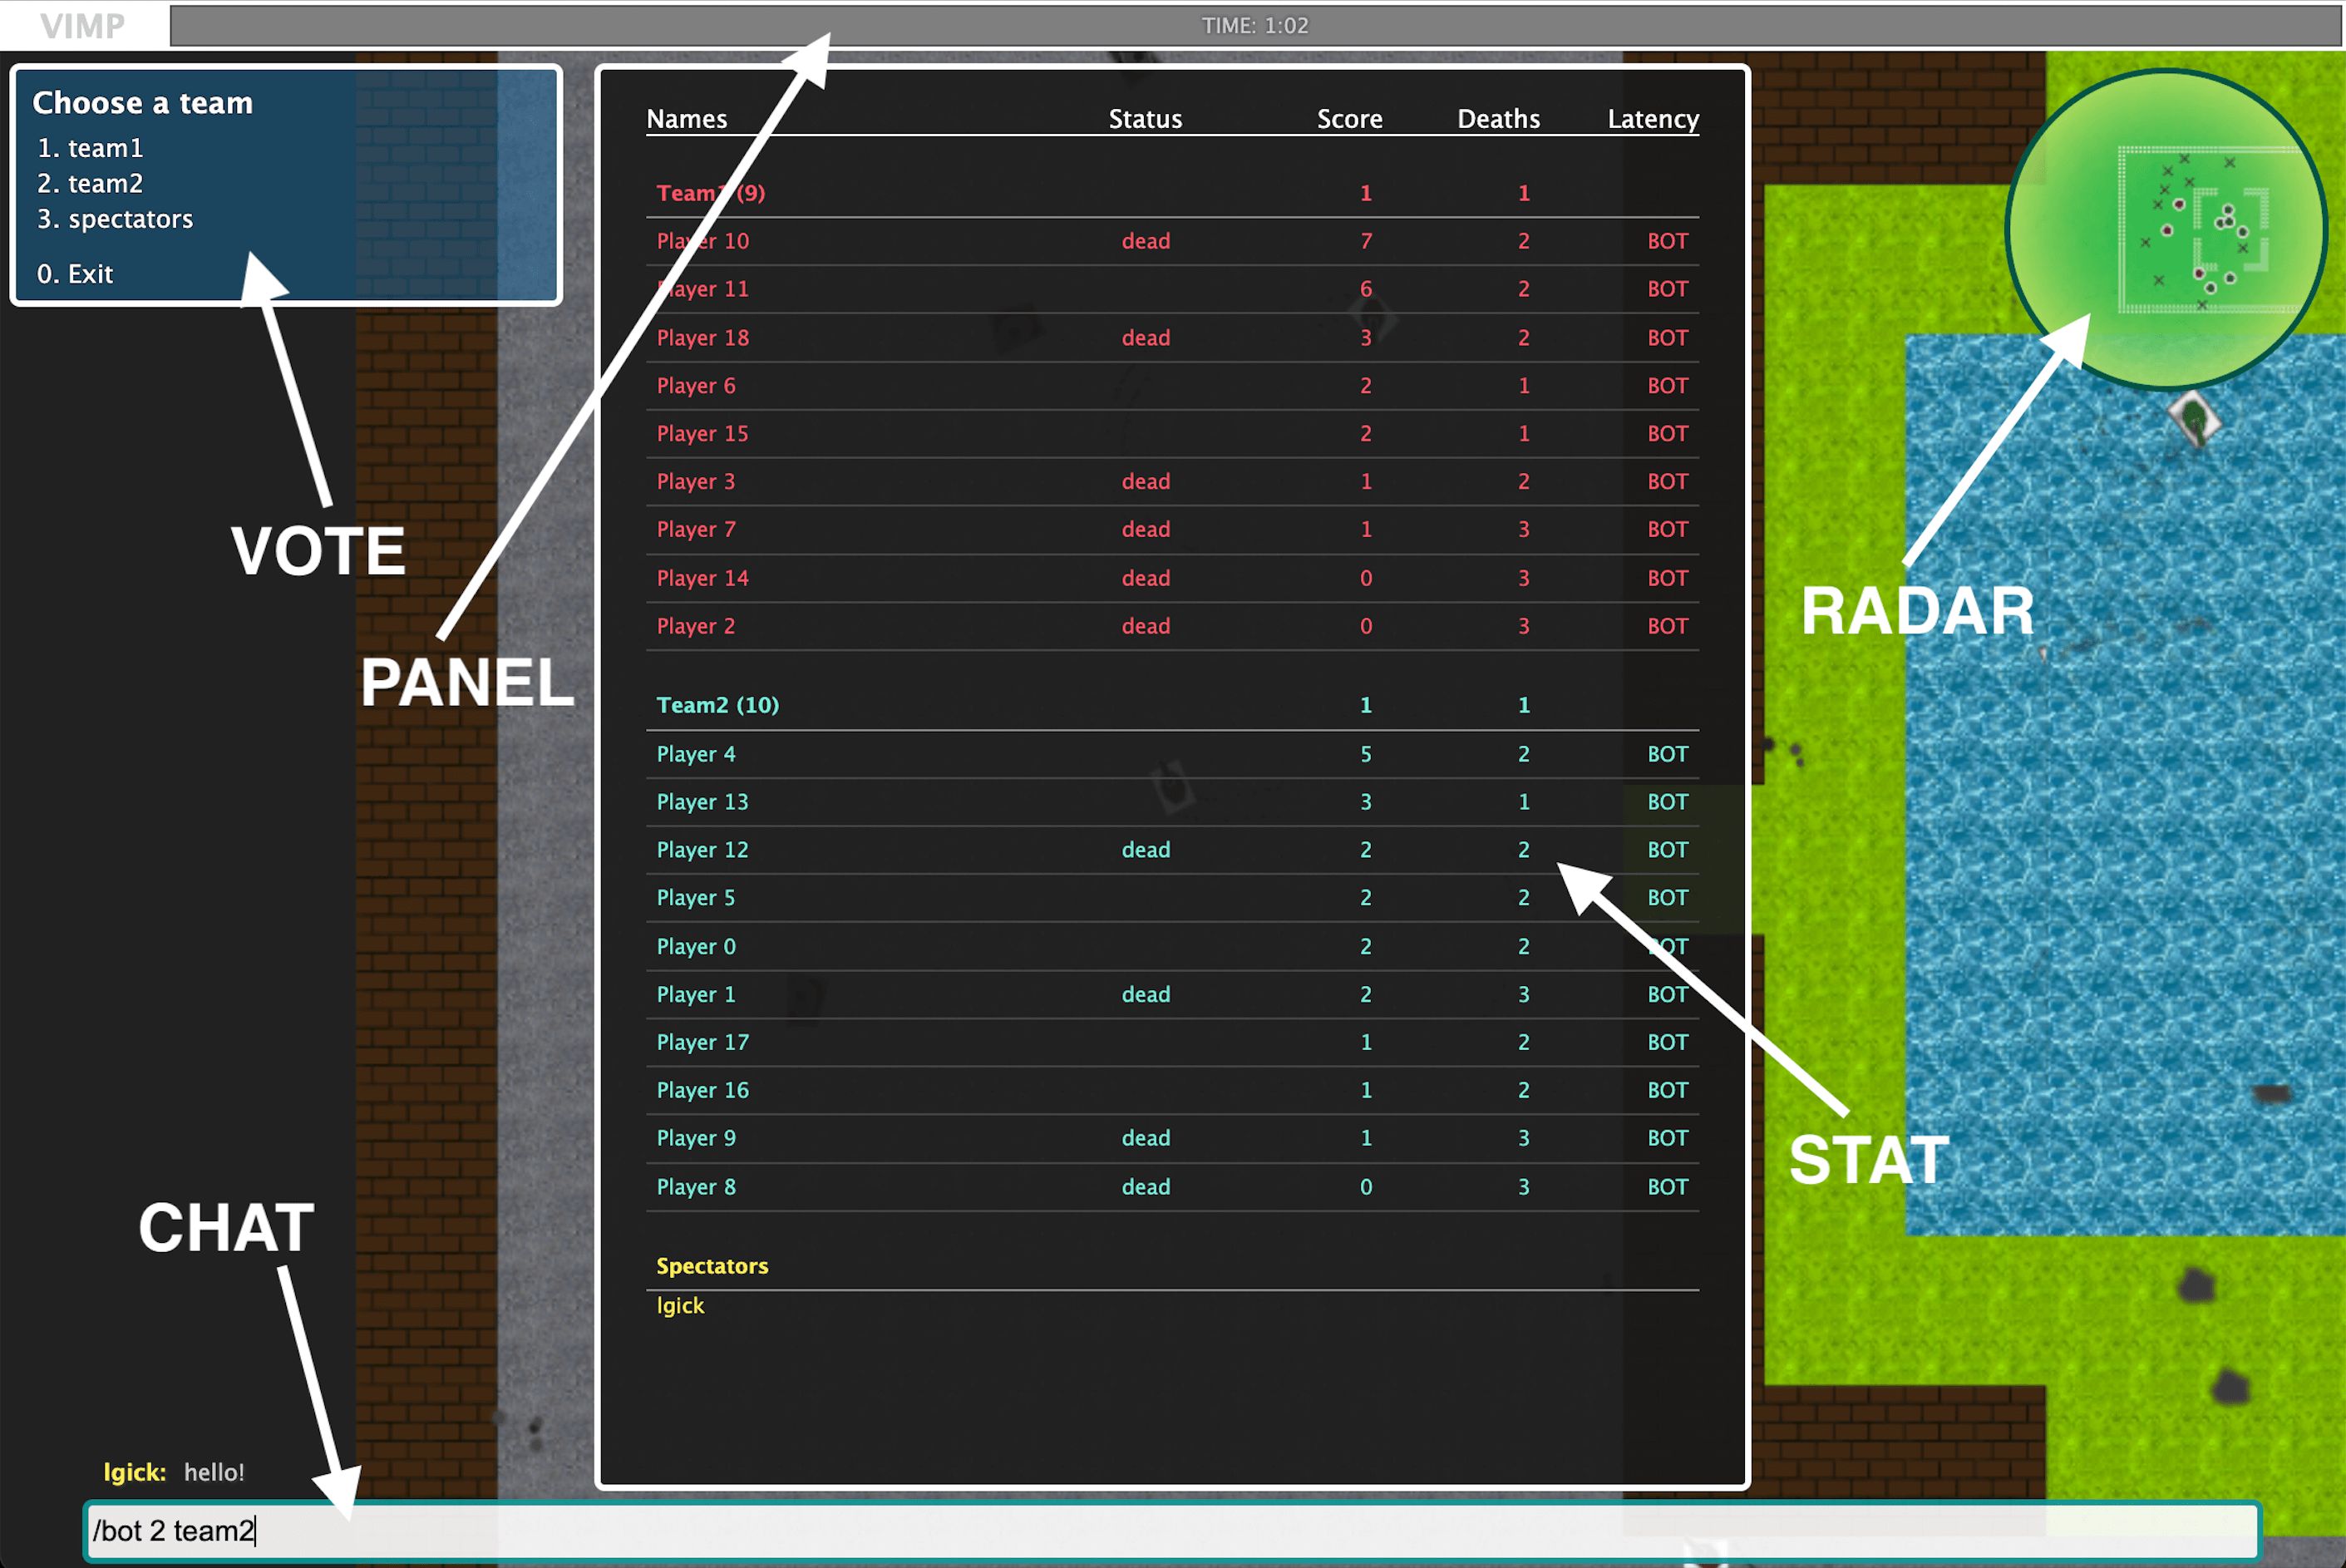Click 'Player 14' name
Screen dimensions: 2346x1568
click(703, 578)
